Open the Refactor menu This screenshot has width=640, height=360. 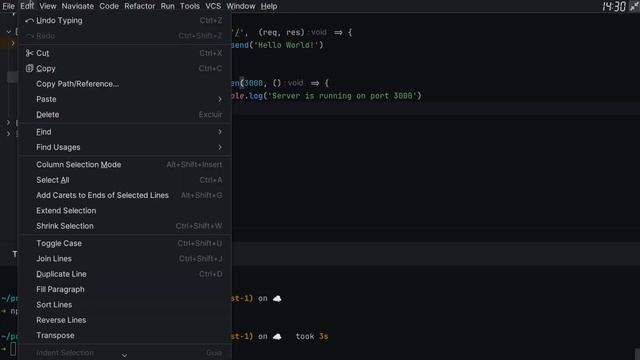140,6
